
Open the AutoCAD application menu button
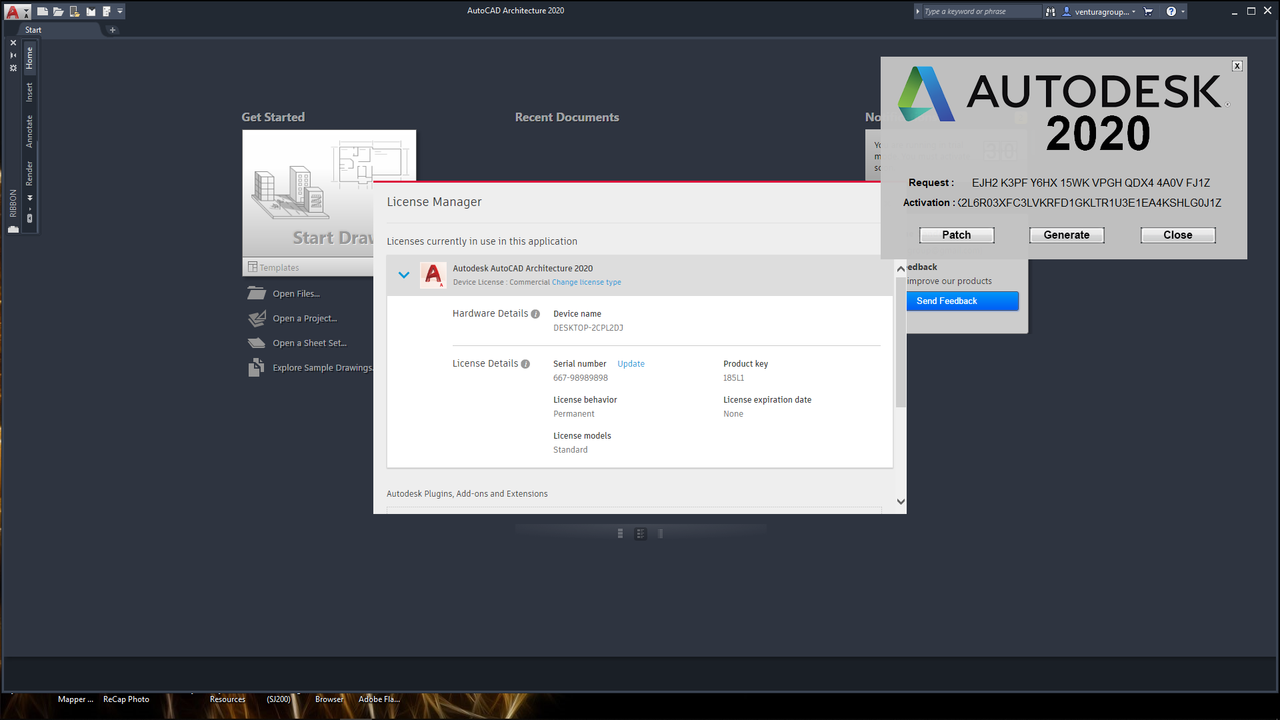(17, 11)
